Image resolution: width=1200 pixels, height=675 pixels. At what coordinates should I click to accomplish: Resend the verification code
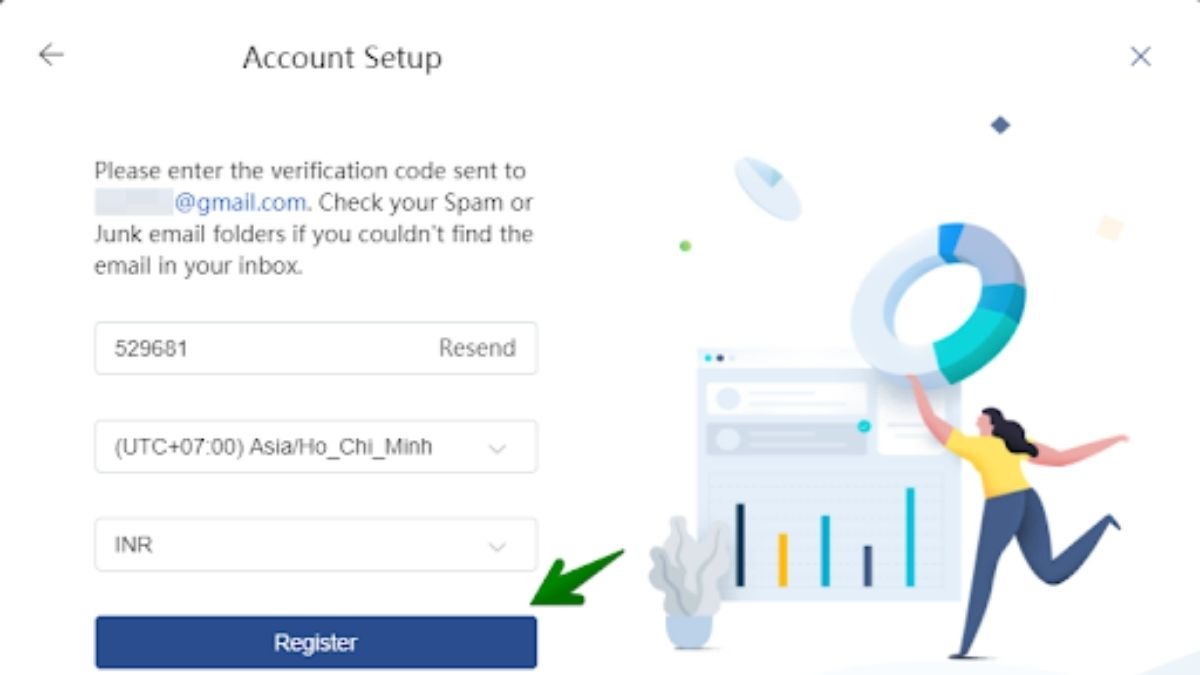[477, 348]
